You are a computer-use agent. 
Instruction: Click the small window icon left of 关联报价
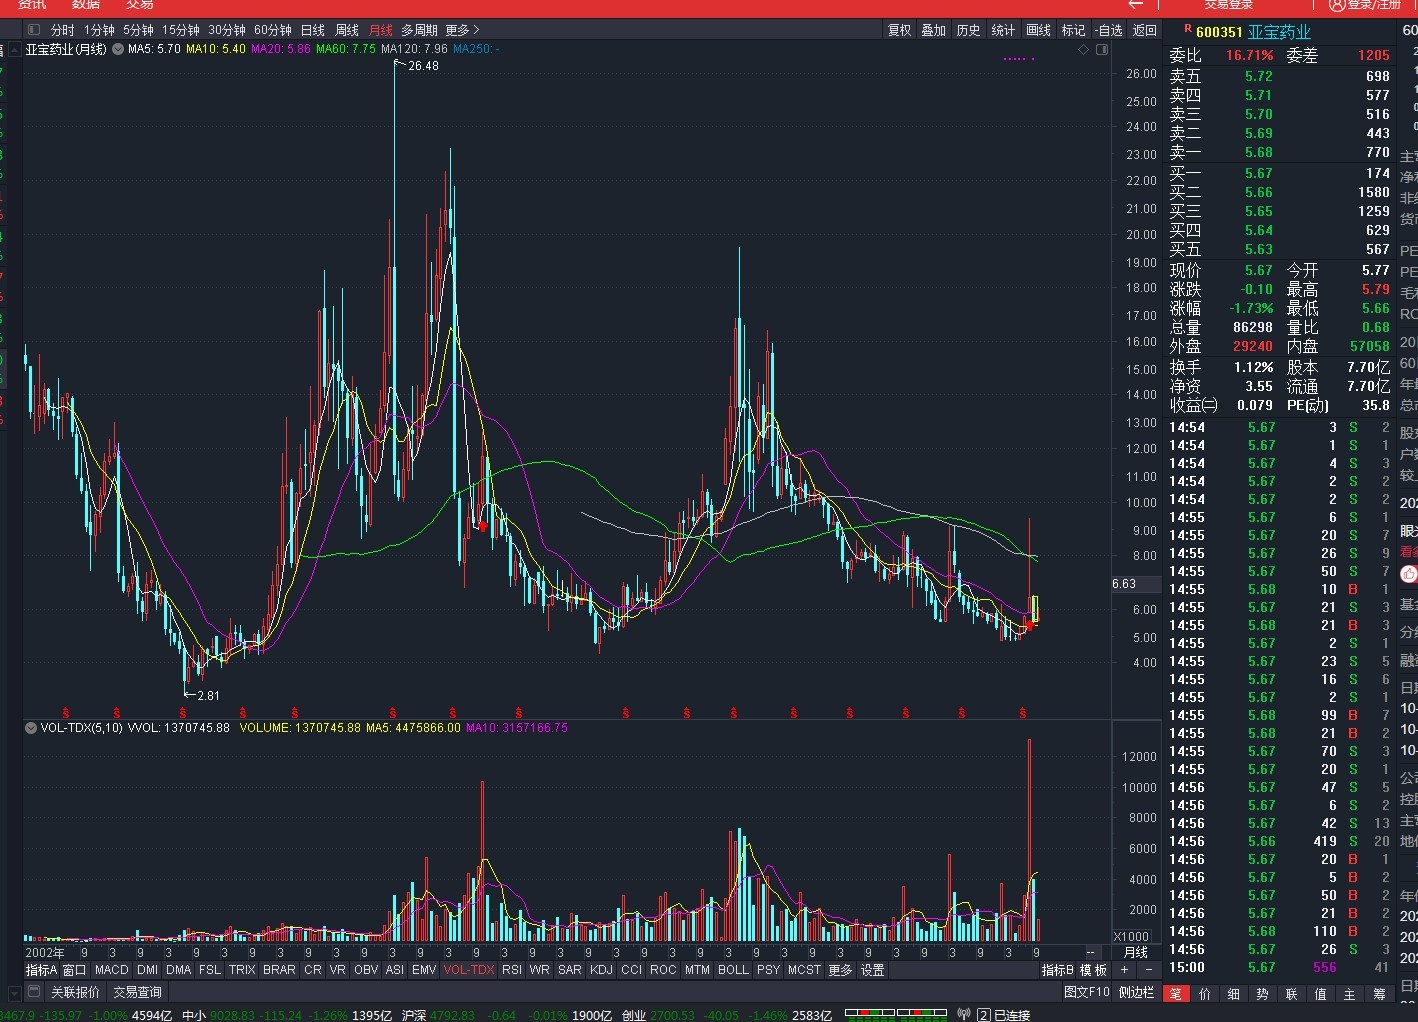click(x=33, y=992)
